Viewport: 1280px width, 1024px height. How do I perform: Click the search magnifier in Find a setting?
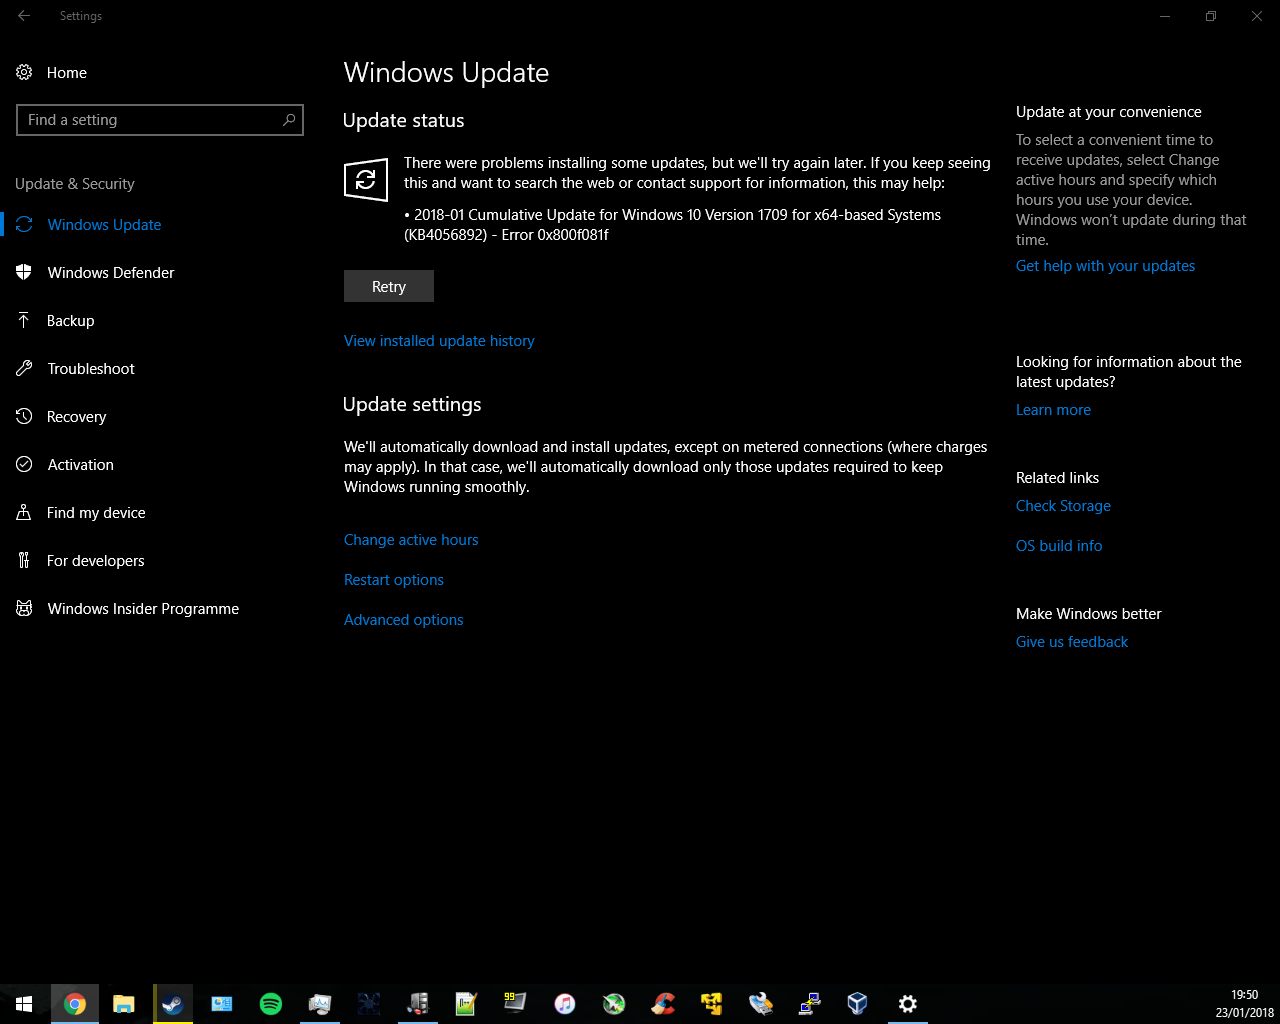coord(289,120)
